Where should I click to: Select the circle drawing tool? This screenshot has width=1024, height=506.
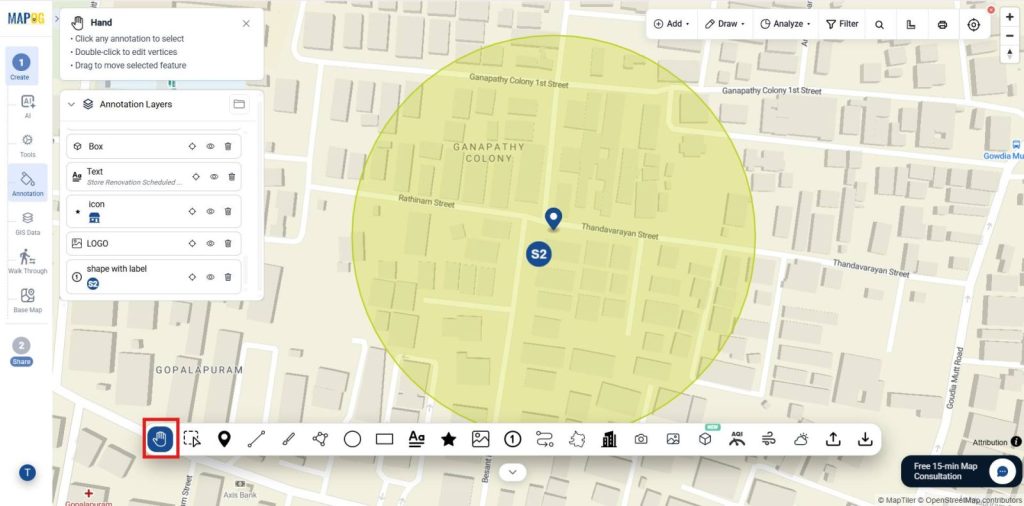coord(352,439)
